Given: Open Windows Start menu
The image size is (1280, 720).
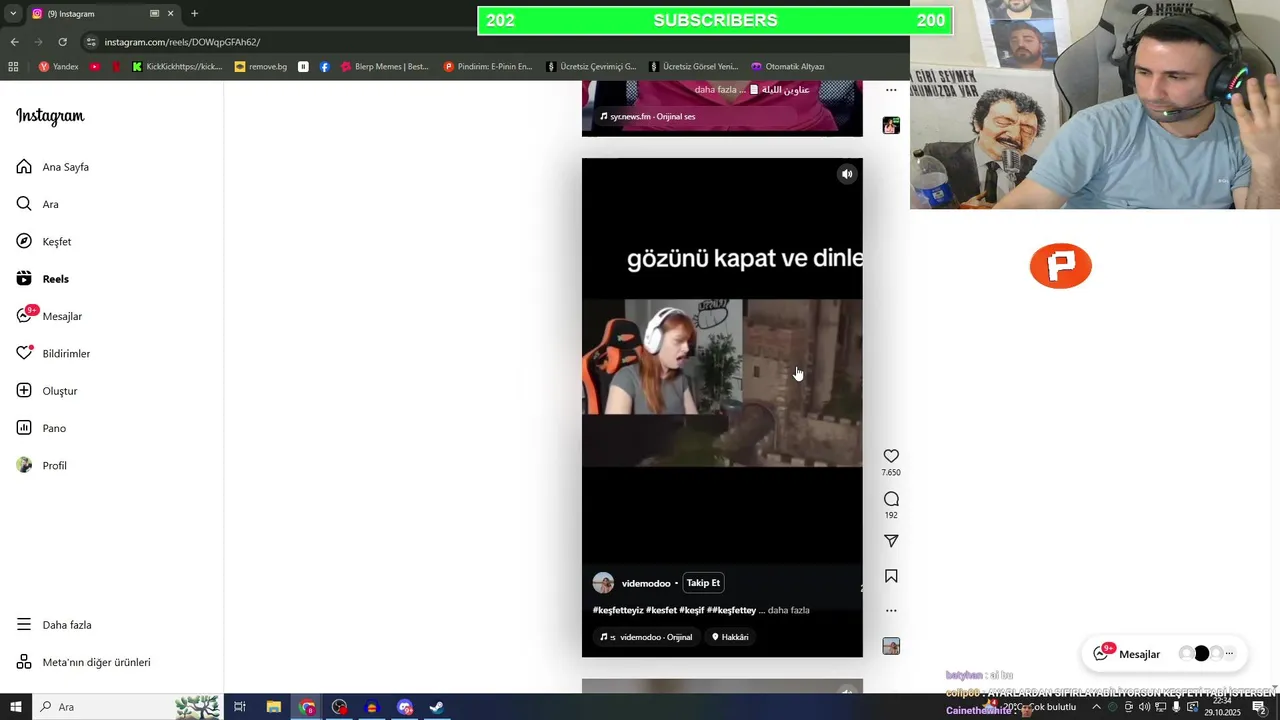Looking at the screenshot, I should [15, 707].
